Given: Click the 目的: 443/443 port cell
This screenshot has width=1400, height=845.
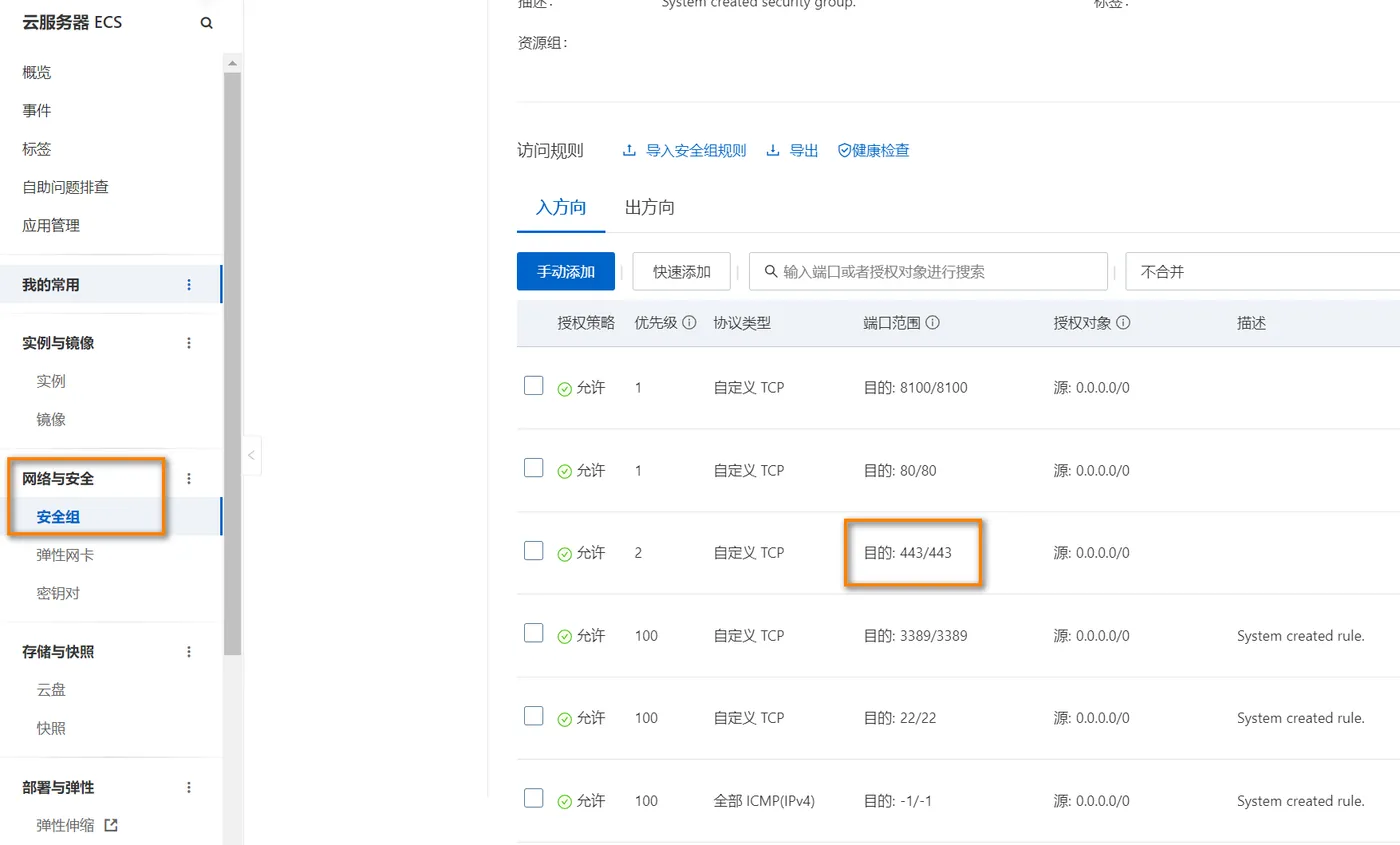Looking at the screenshot, I should pos(908,553).
